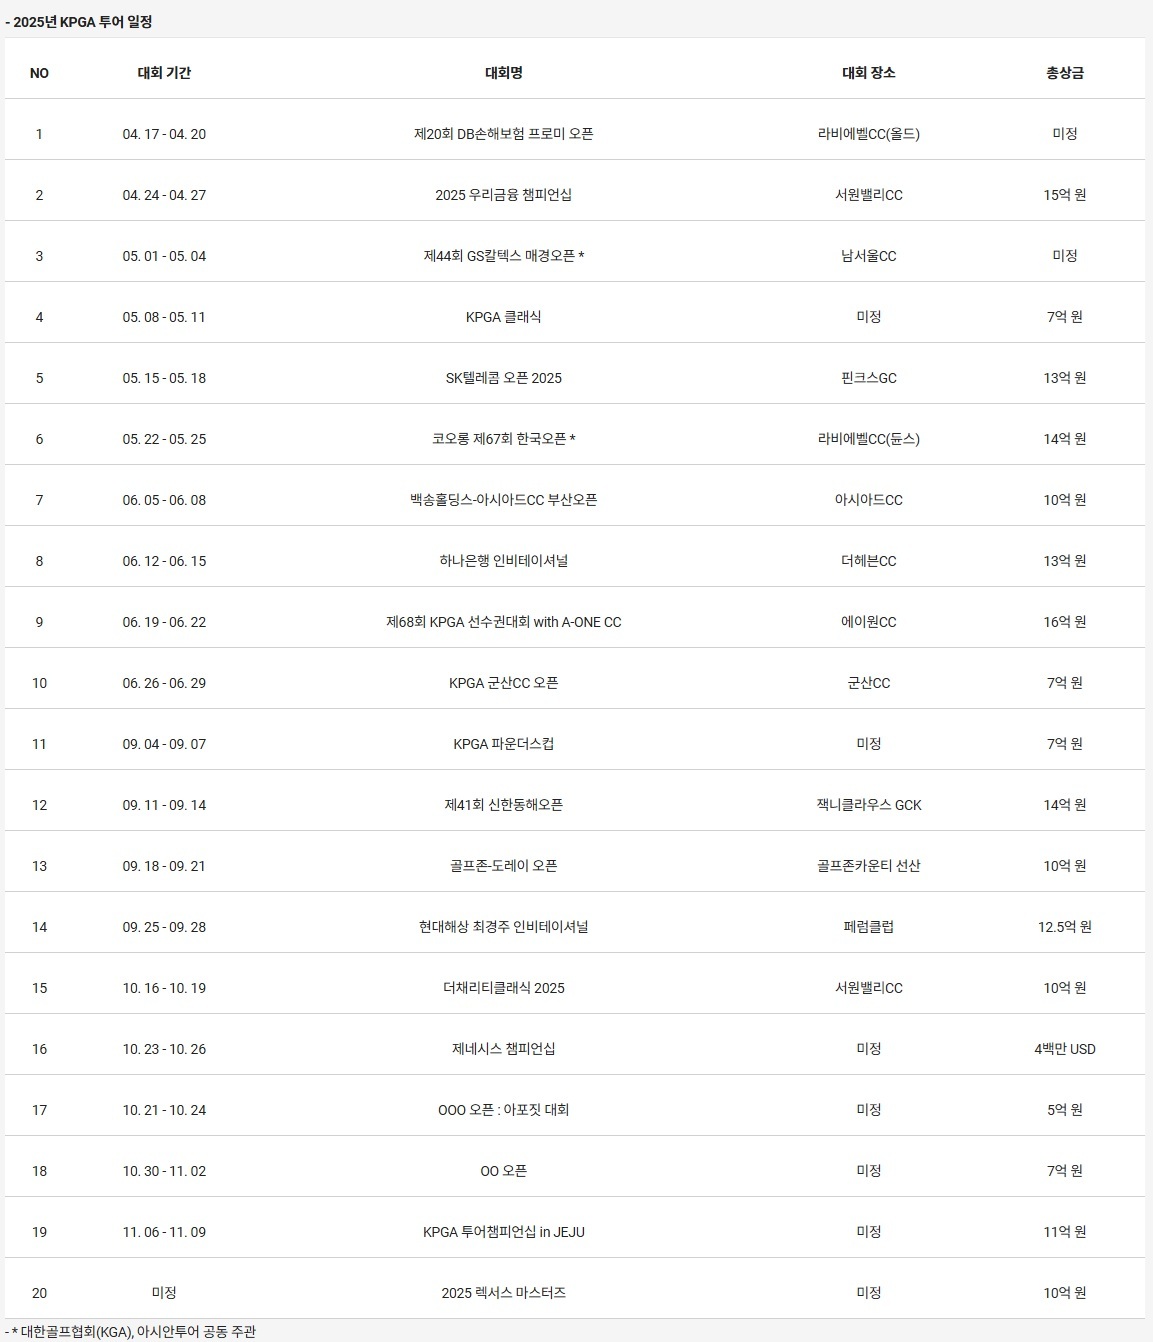This screenshot has width=1153, height=1342.
Task: Click the "2025 렉서스 마스터즈" tournament name
Action: [503, 1293]
